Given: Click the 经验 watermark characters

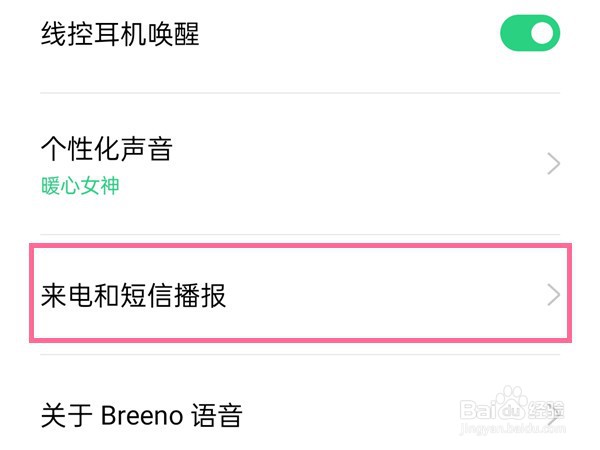Looking at the screenshot, I should [x=548, y=412].
